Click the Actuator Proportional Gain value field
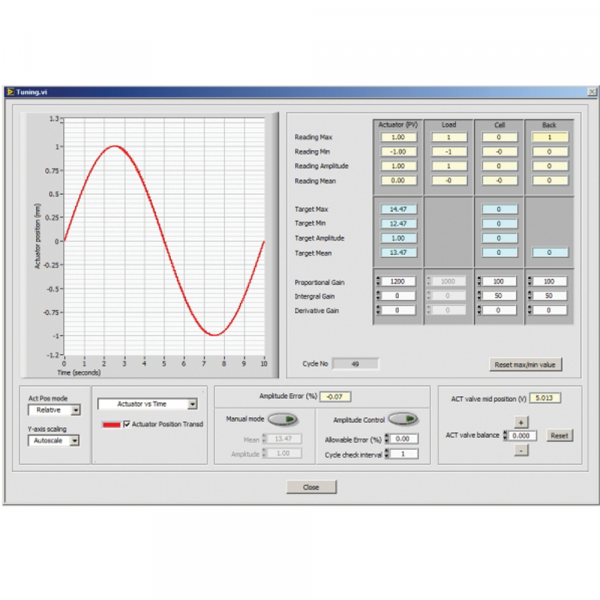This screenshot has width=600, height=600. click(398, 282)
